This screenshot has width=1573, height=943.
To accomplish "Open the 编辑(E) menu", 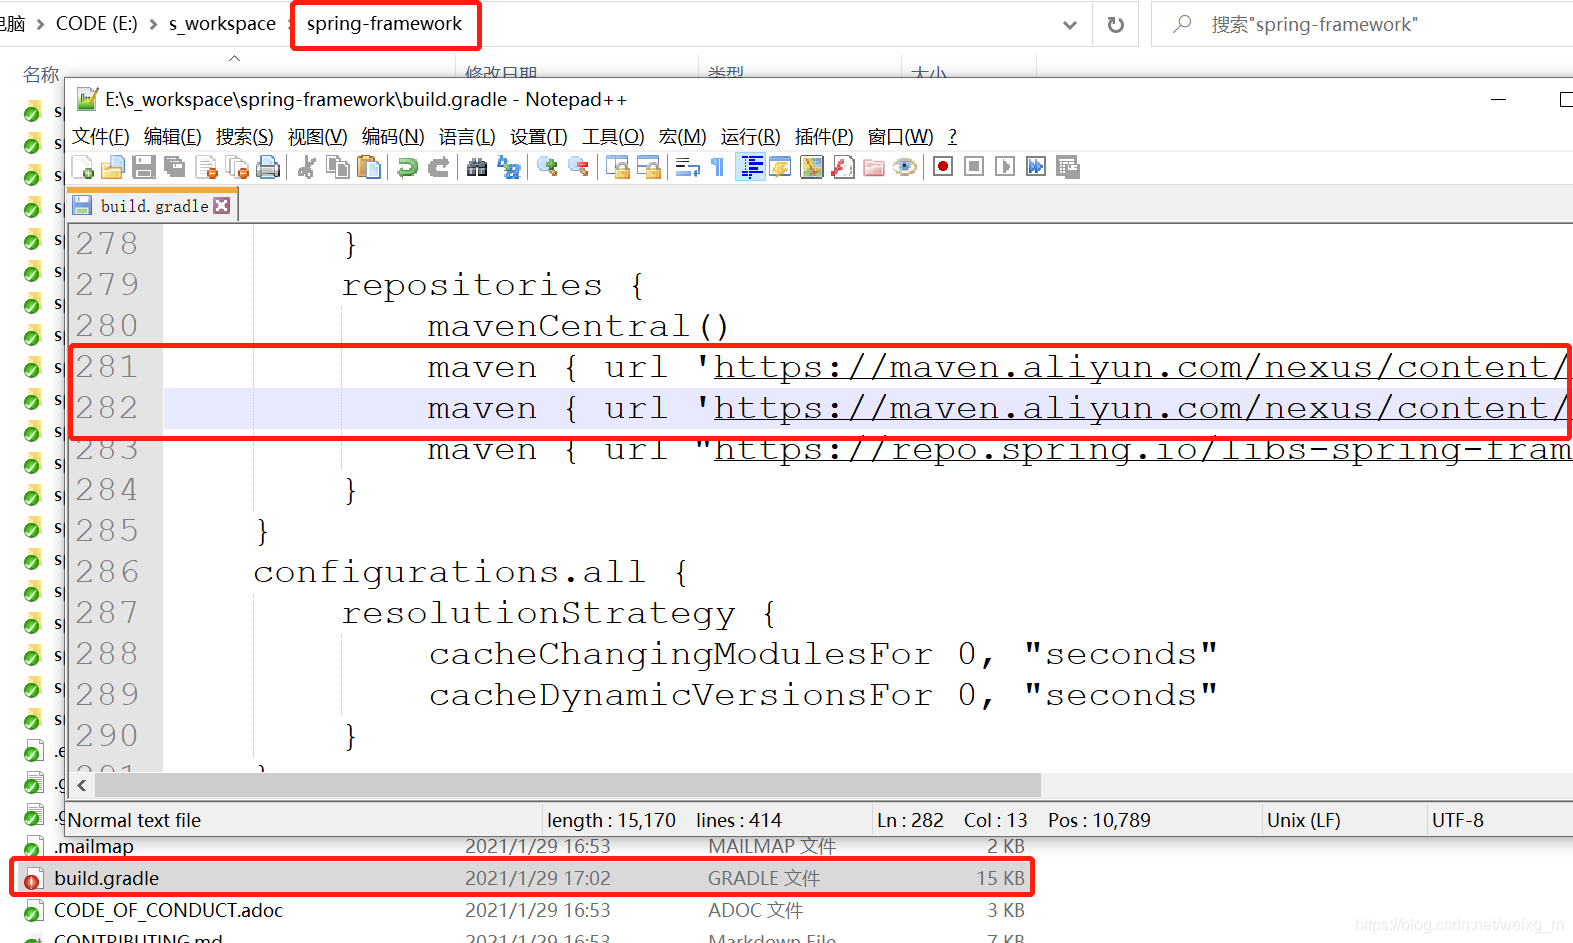I will coord(172,136).
